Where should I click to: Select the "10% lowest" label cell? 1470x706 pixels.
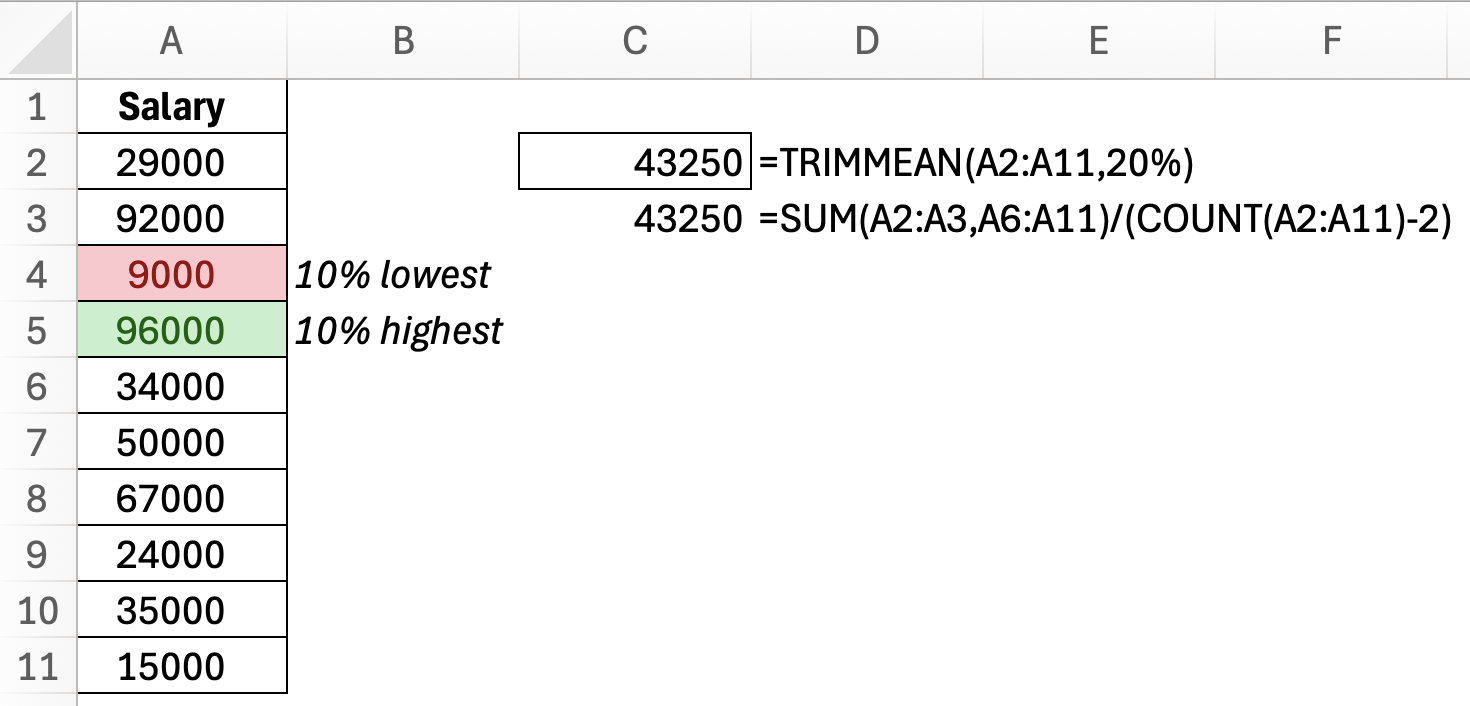393,274
